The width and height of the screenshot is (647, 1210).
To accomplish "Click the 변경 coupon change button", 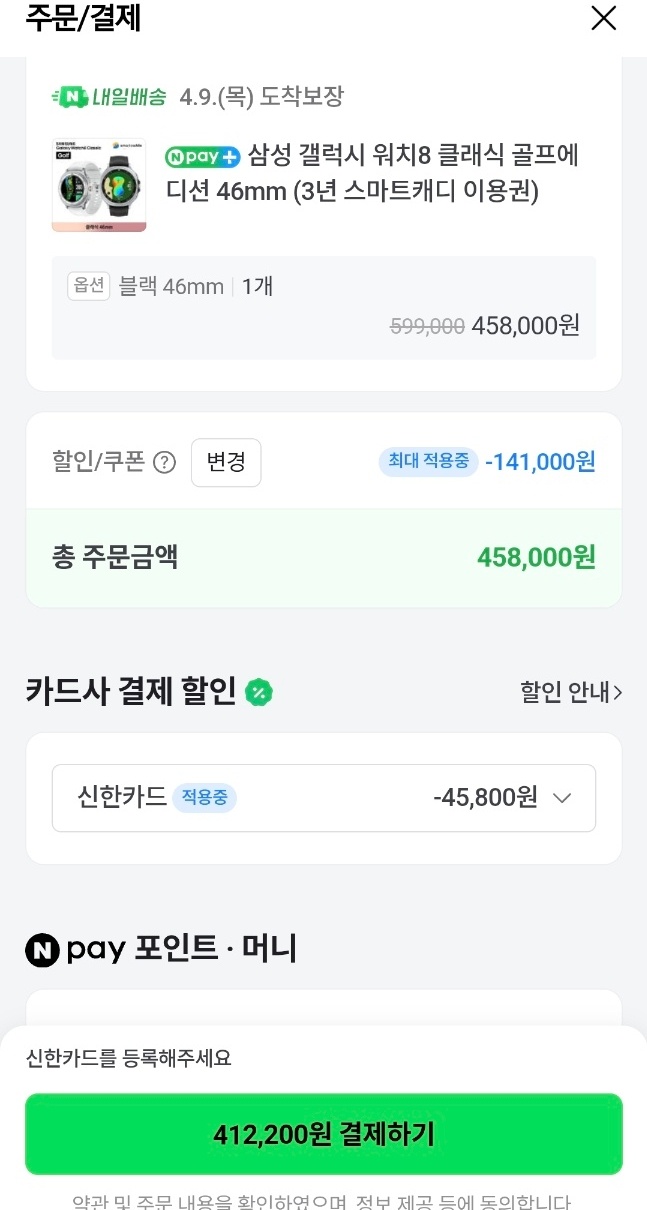I will tap(226, 462).
